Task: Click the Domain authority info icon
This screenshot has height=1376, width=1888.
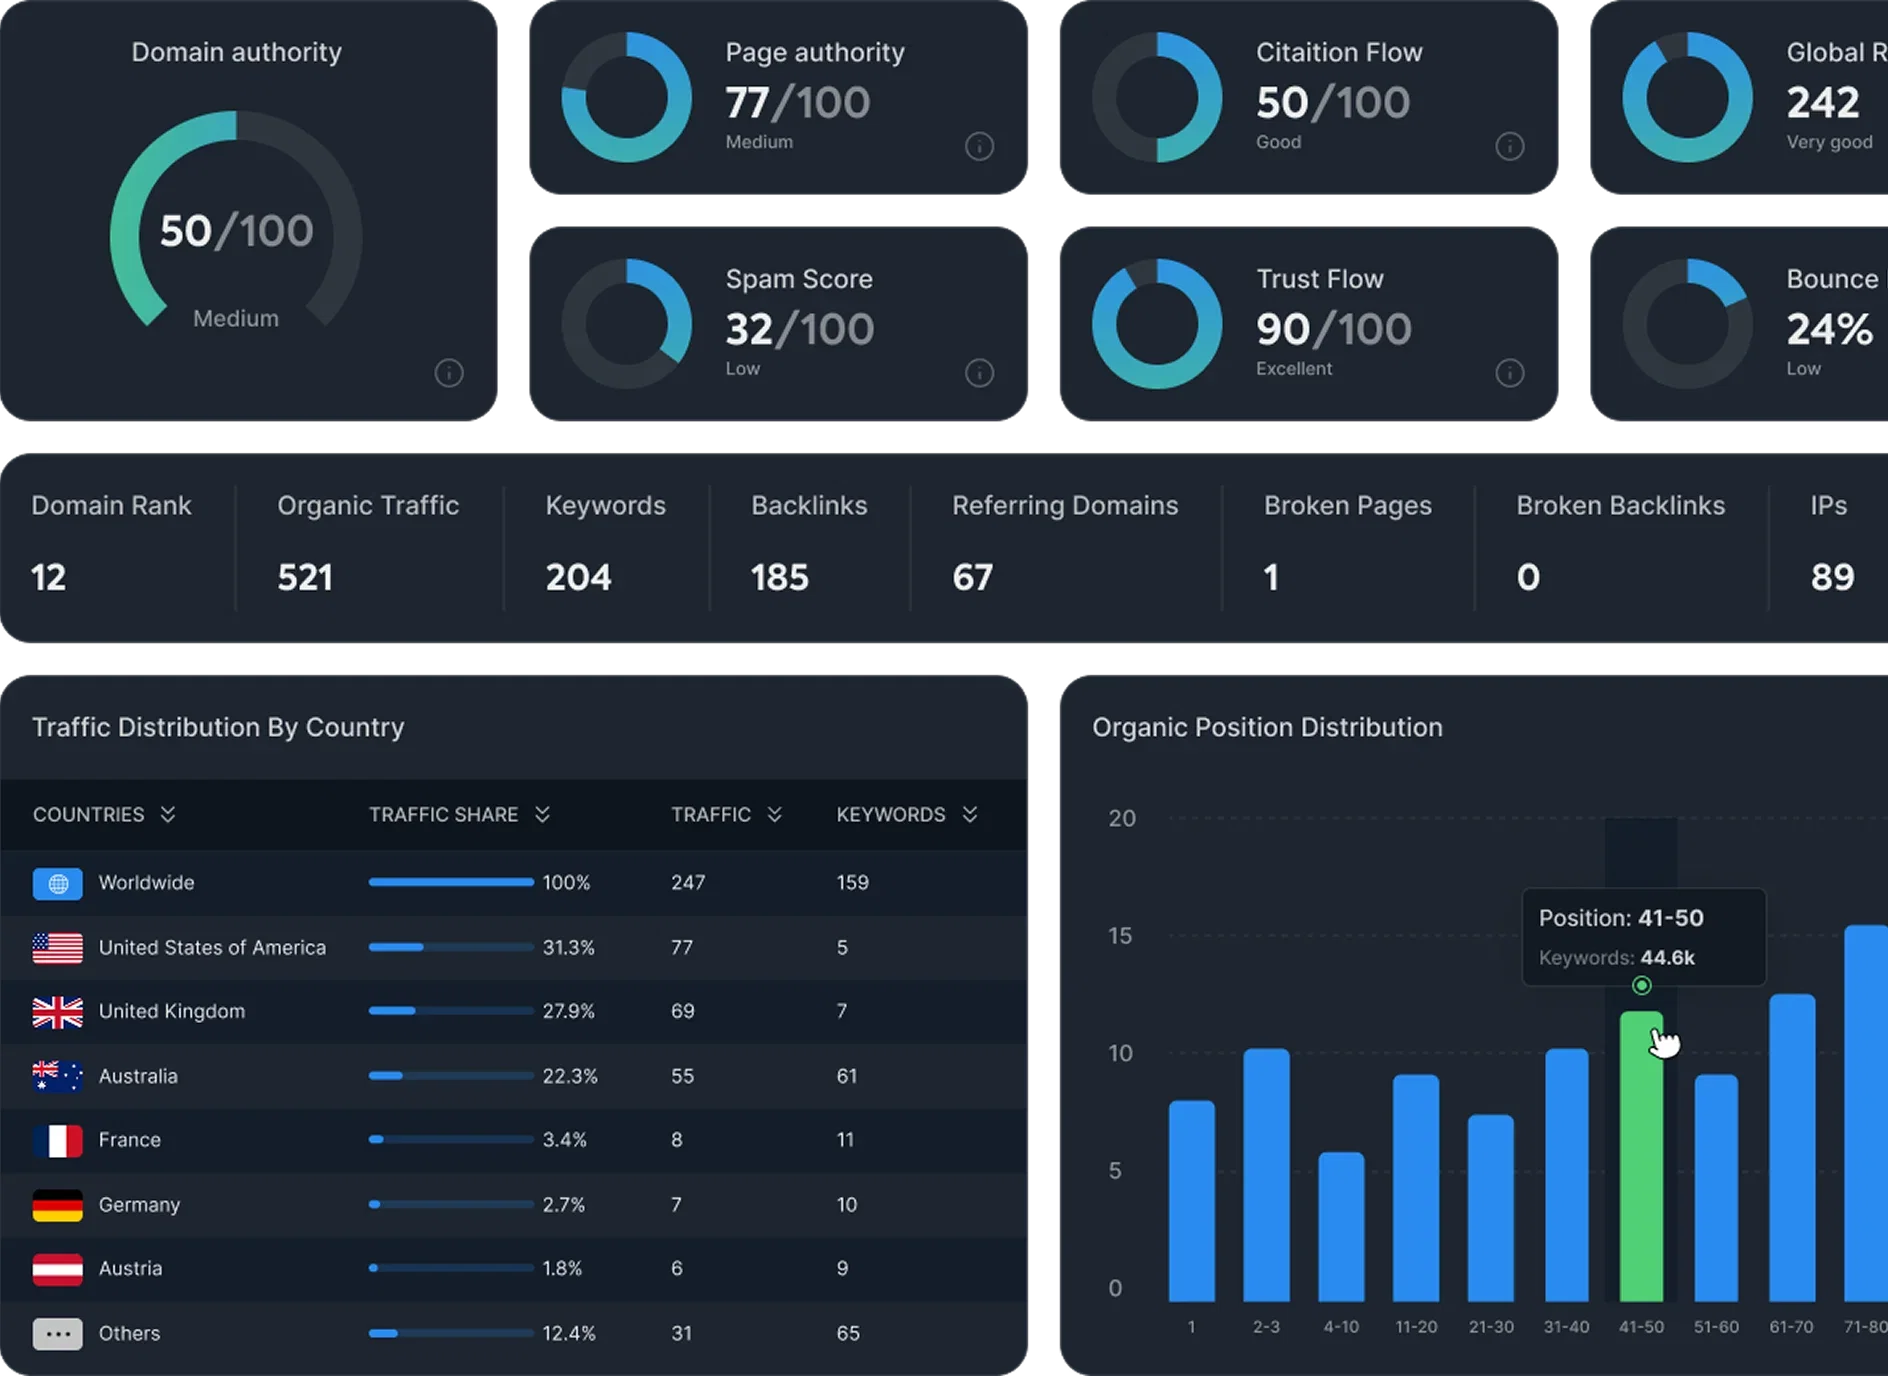Action: pos(449,373)
